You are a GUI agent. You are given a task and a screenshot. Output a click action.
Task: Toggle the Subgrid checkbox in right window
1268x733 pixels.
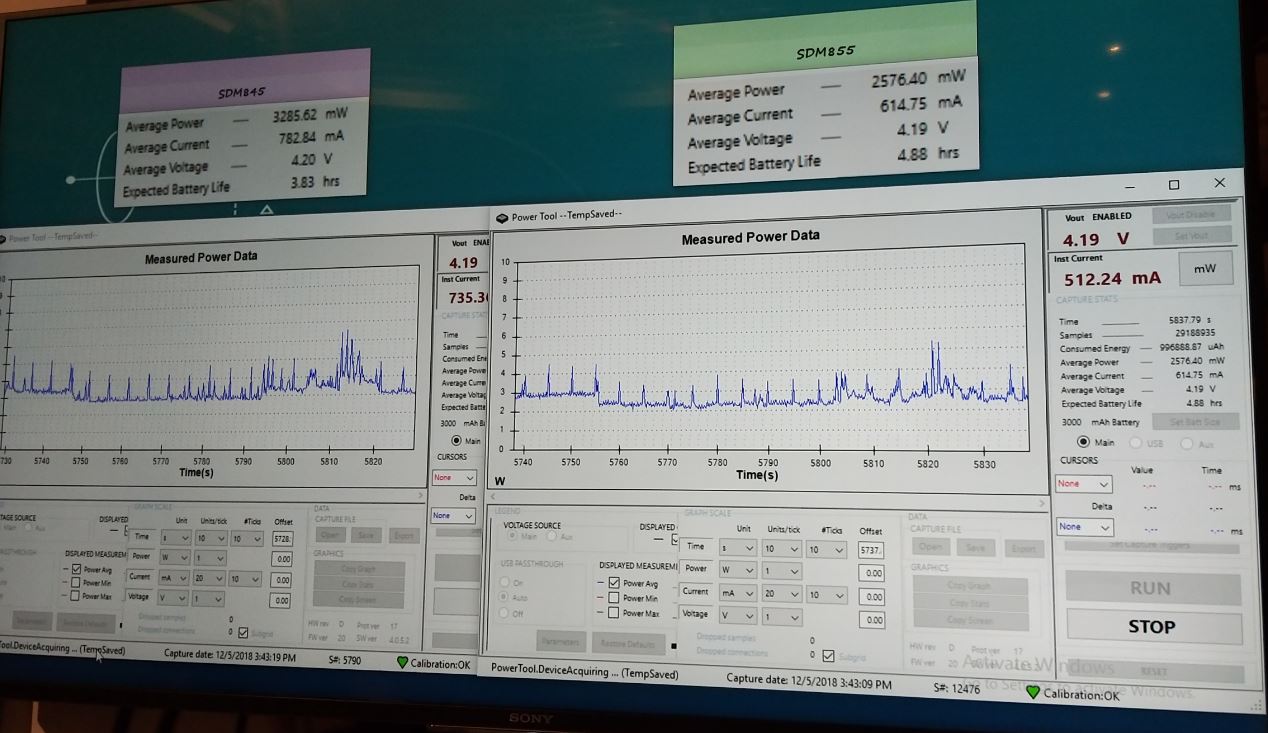828,656
